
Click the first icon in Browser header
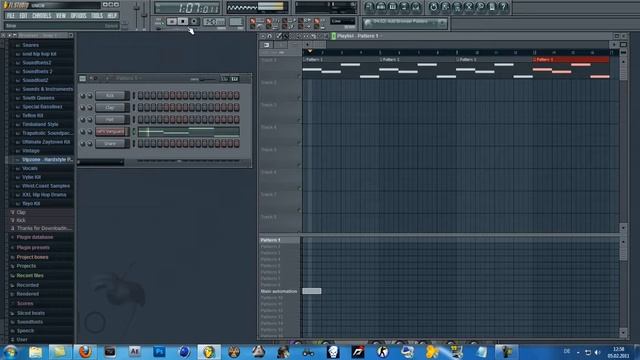click(x=3, y=36)
